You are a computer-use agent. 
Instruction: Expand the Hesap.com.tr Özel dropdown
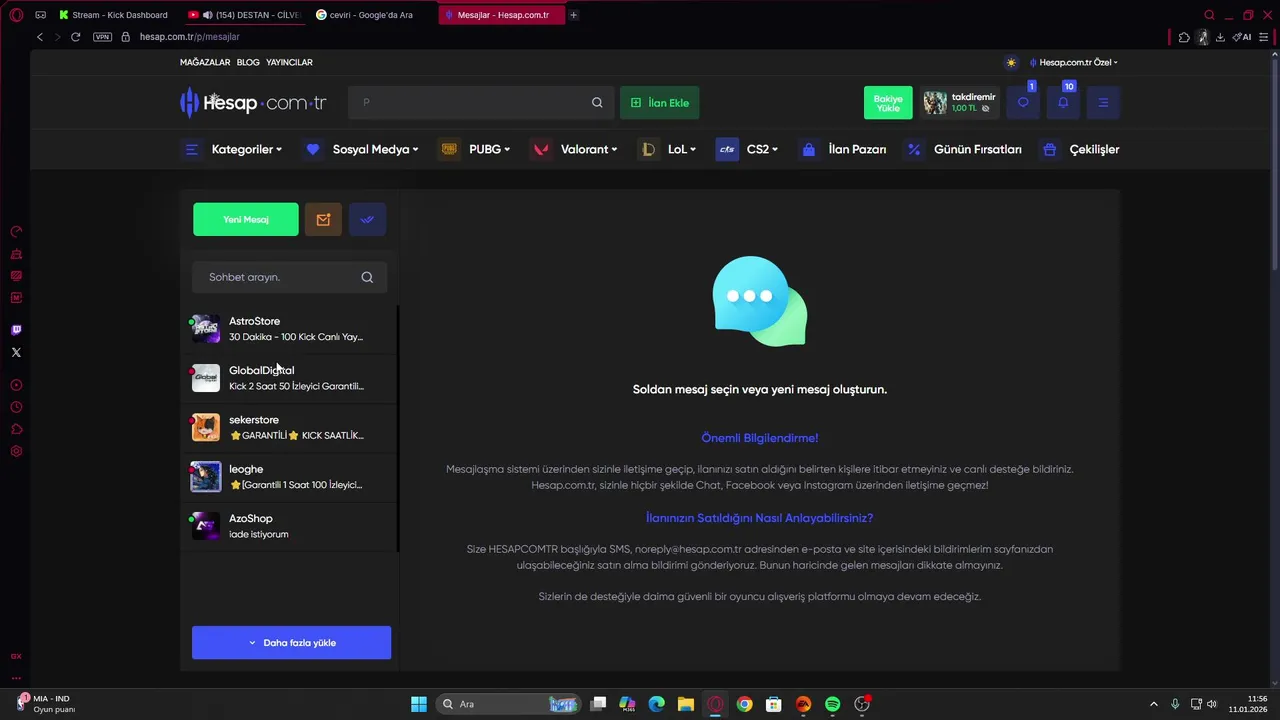1074,62
